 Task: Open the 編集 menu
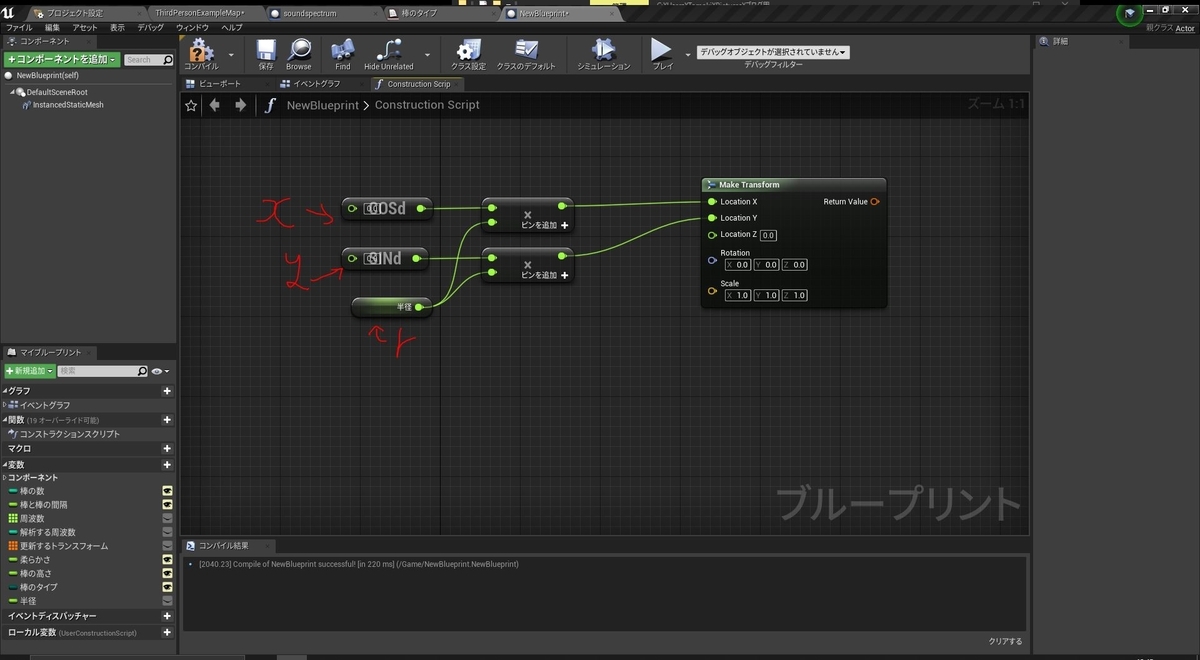click(52, 28)
